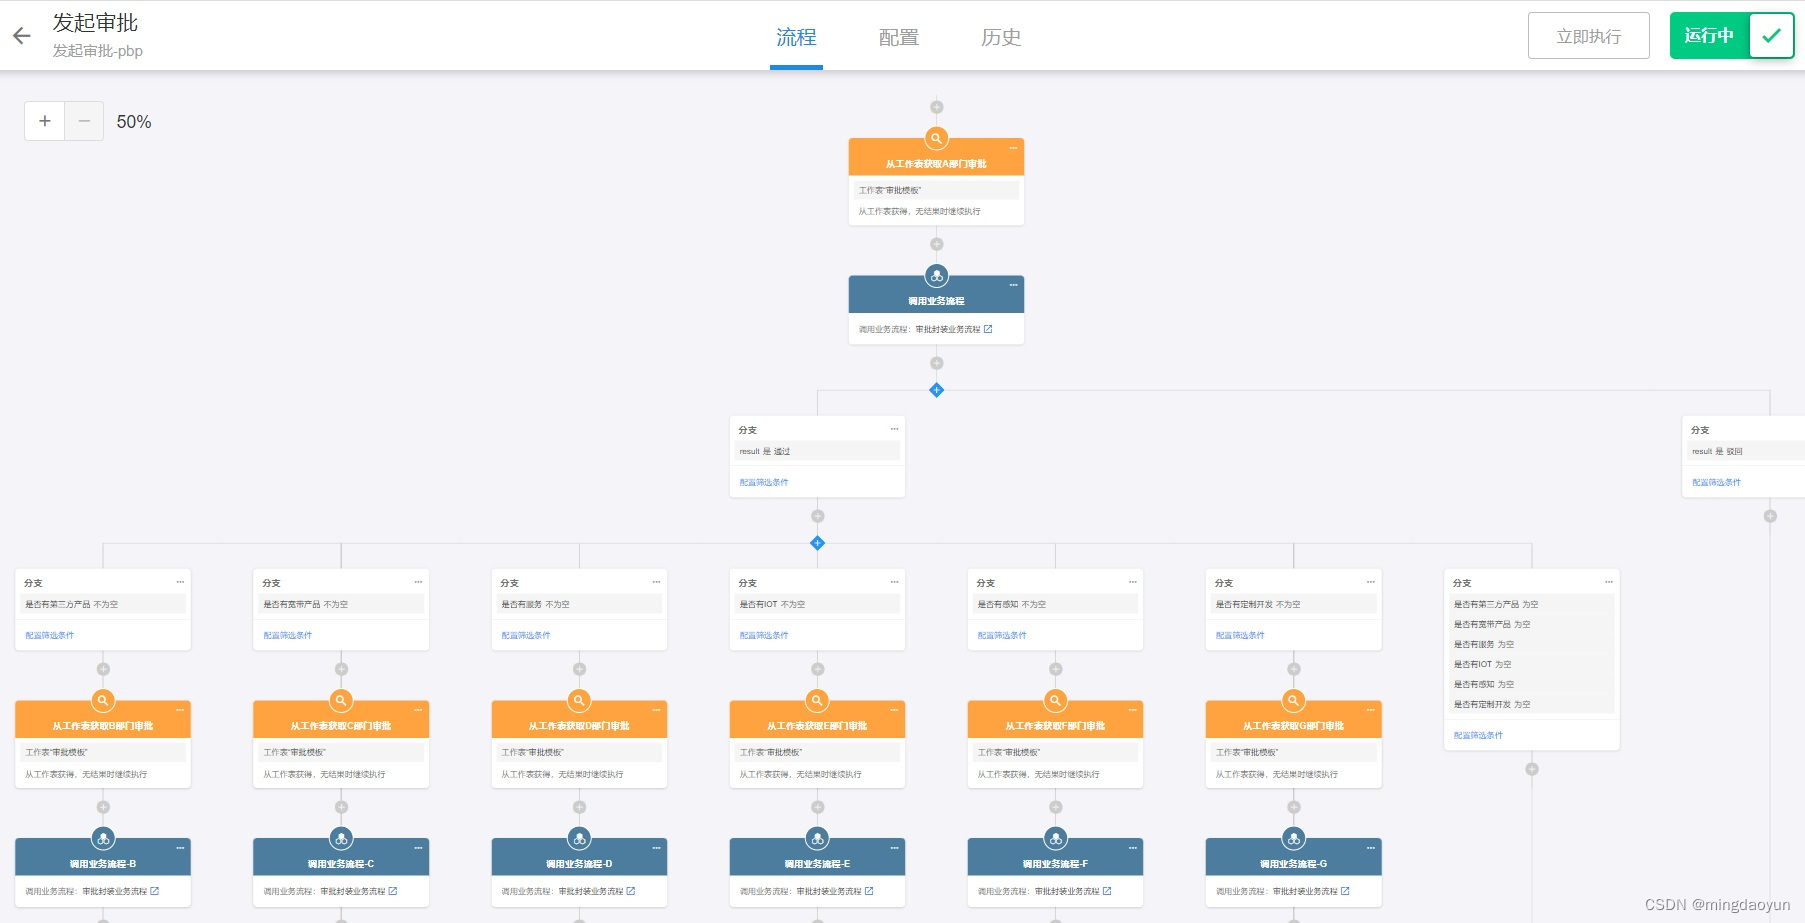Click 配置筛选条件 on 是否有宽带产品 不为空 branch
Viewport: 1805px width, 923px height.
pos(288,635)
